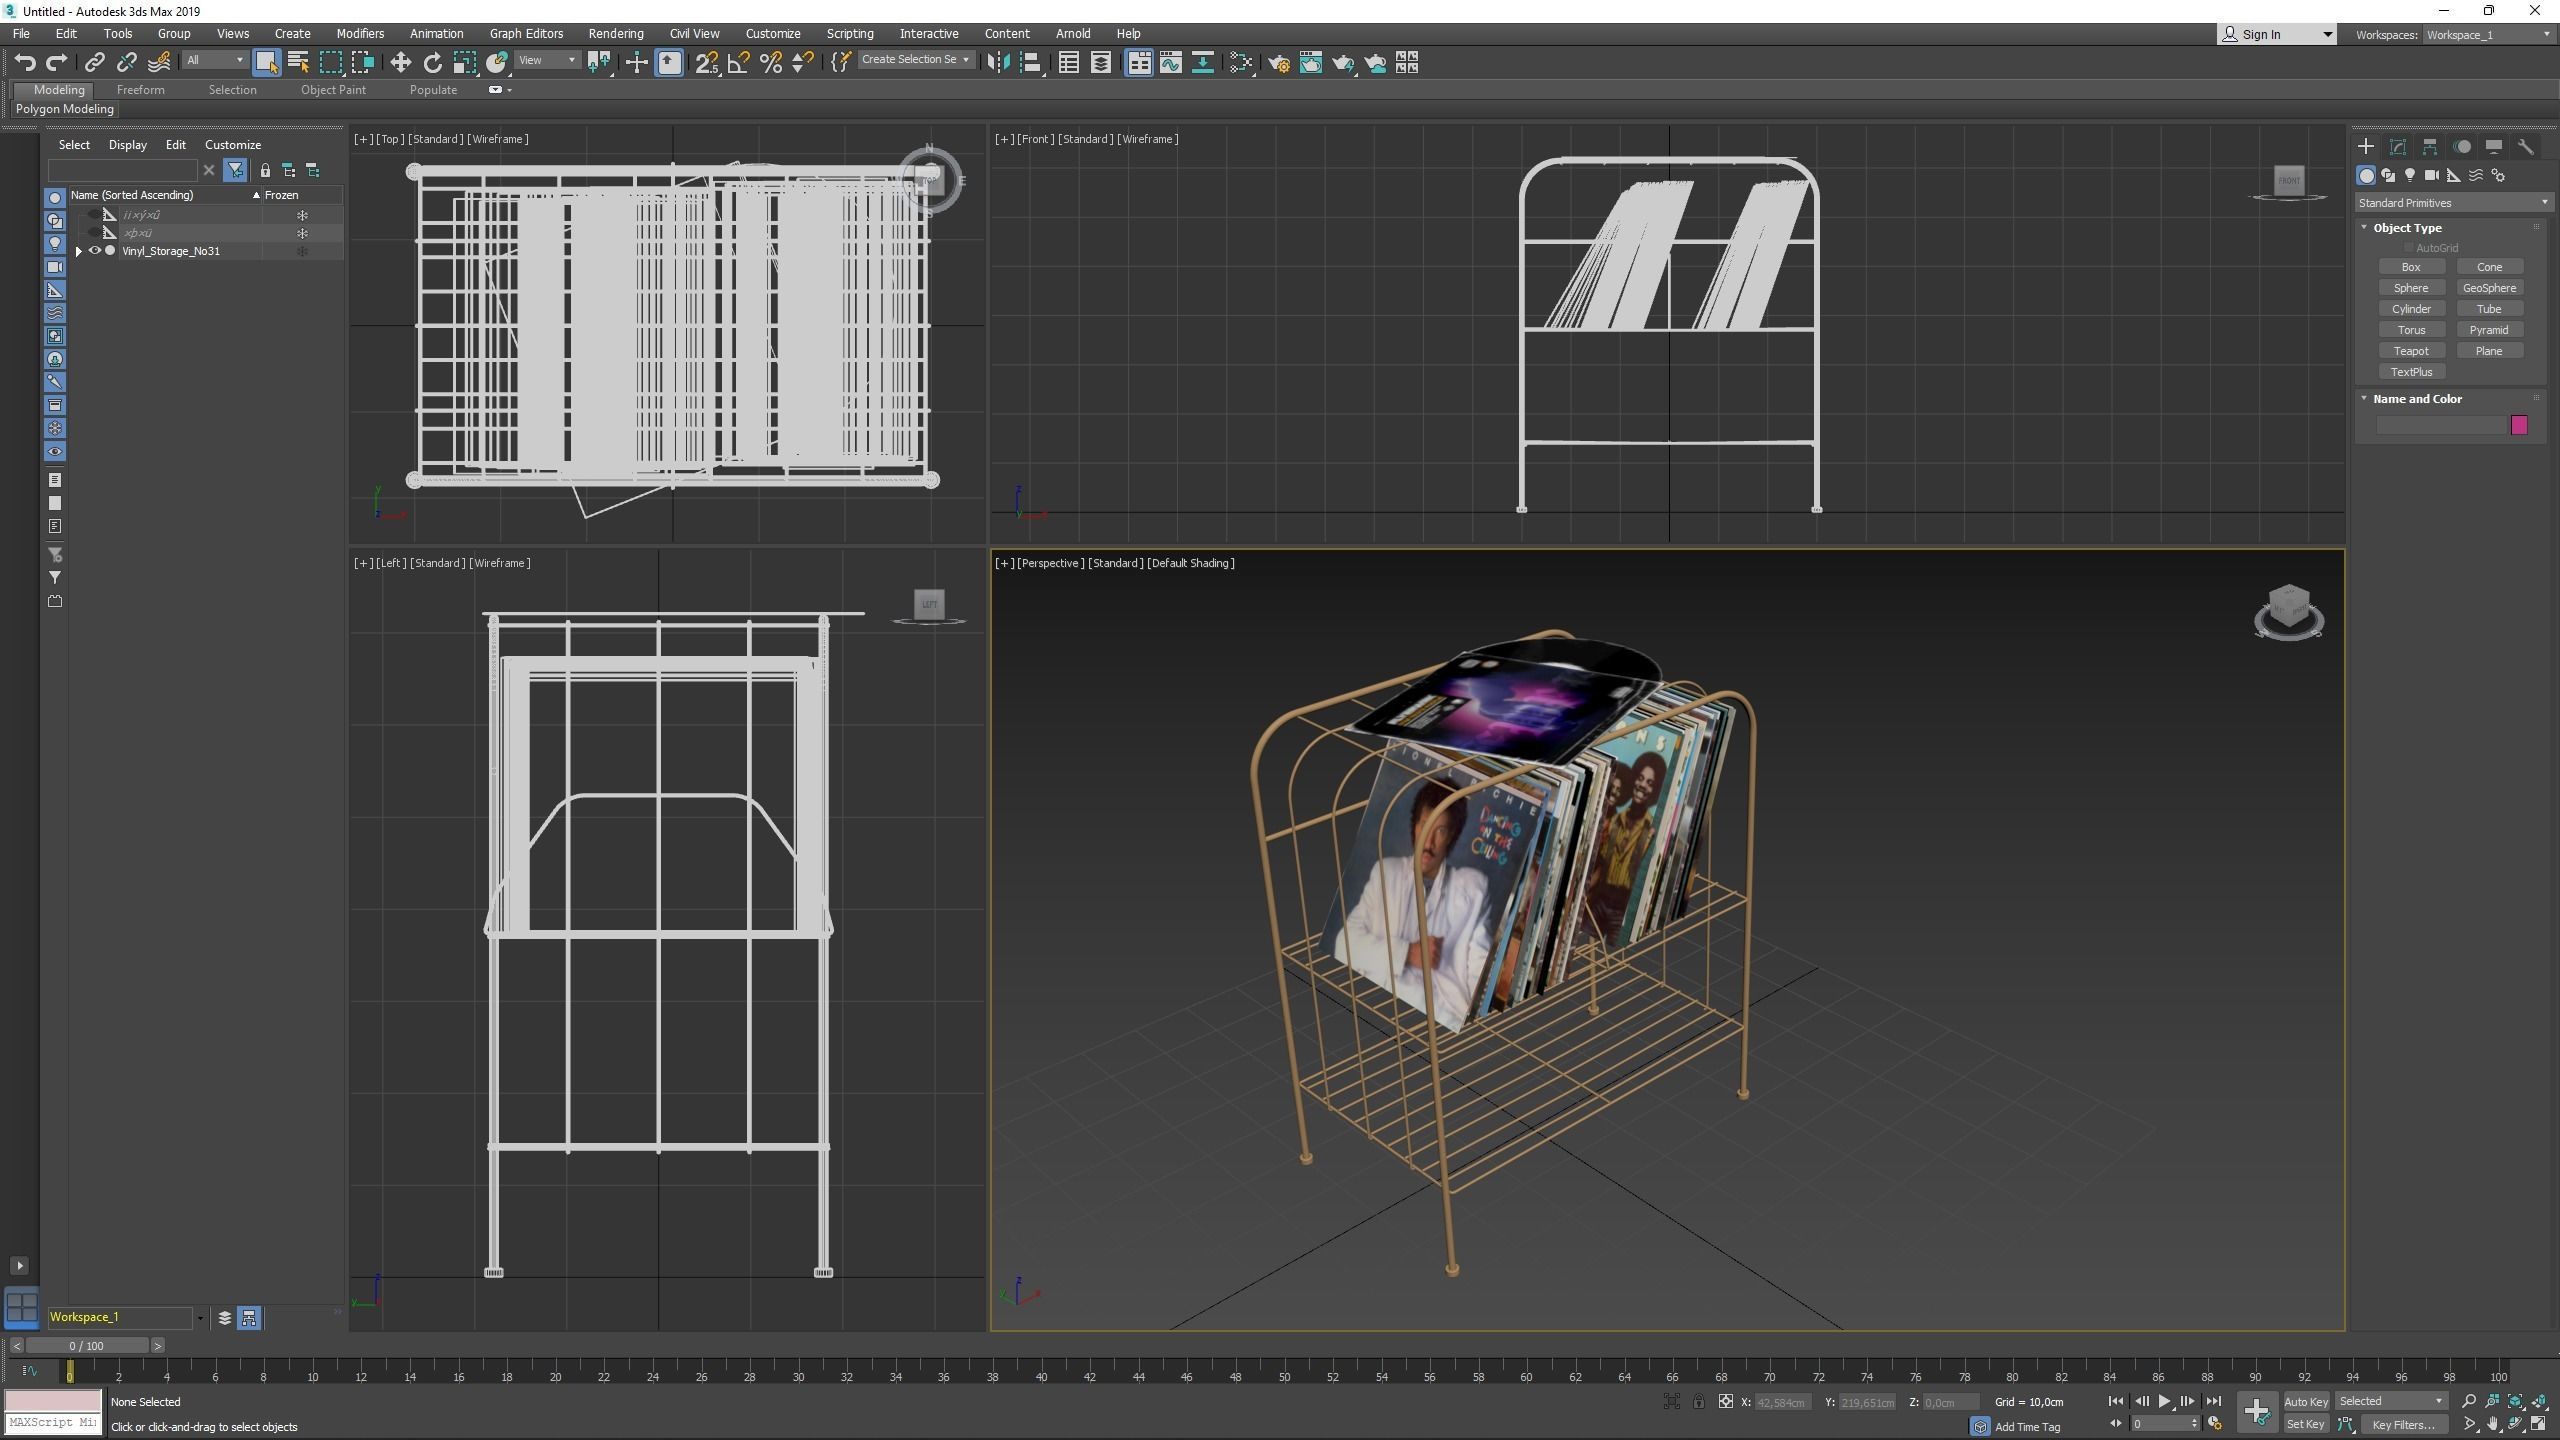
Task: Create a Teapot primitive
Action: tap(2411, 351)
